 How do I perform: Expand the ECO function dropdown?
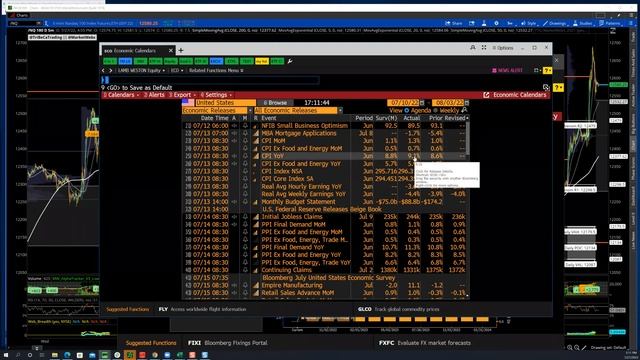tap(177, 71)
